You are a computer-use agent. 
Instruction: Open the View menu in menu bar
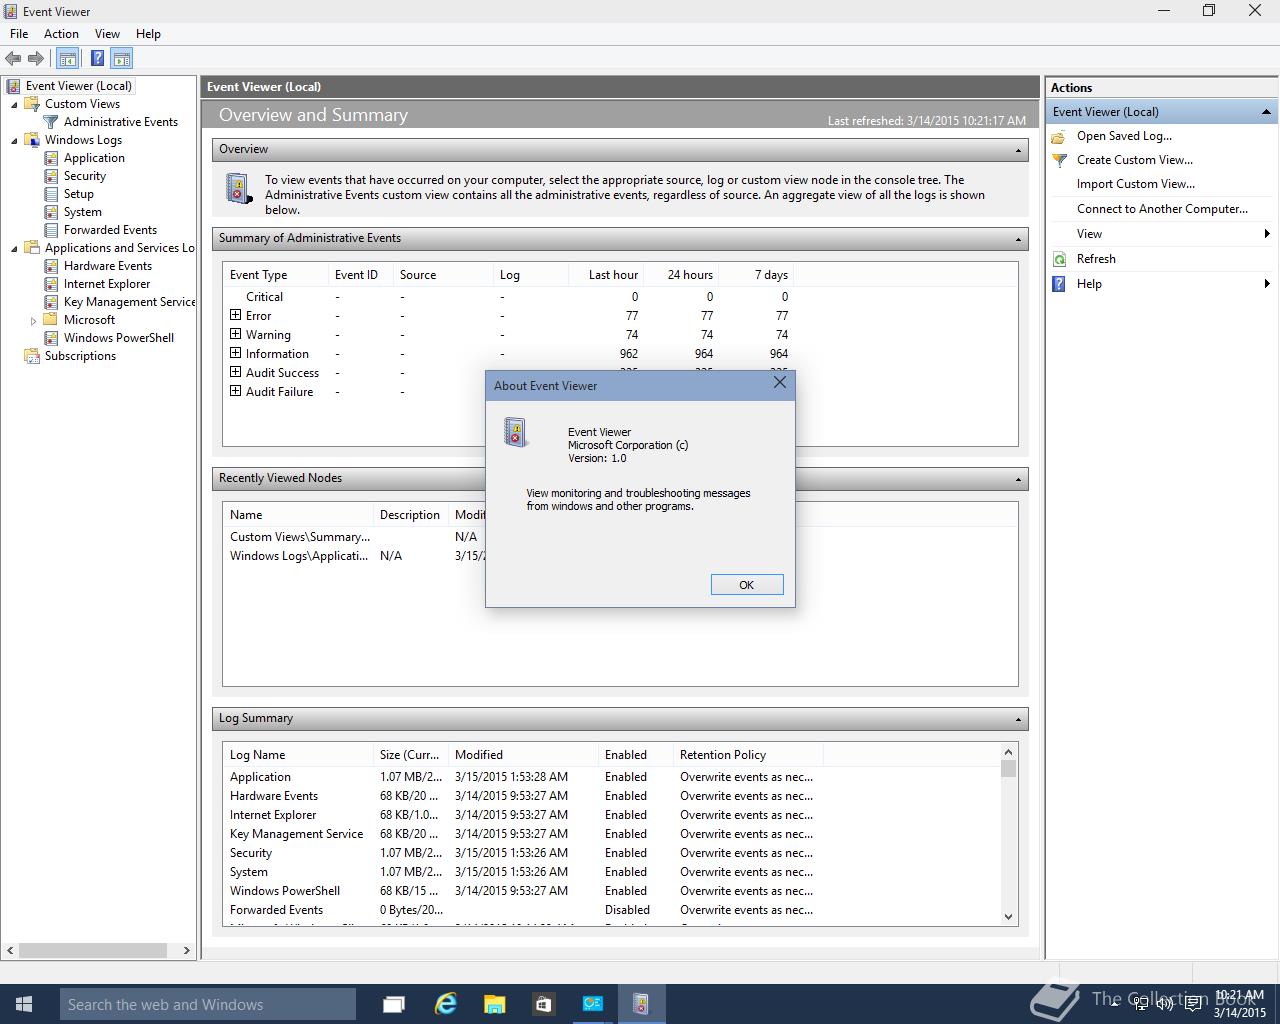click(x=107, y=34)
